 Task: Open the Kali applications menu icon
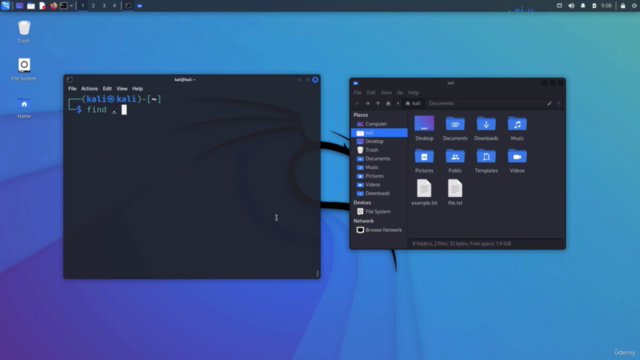pos(6,6)
